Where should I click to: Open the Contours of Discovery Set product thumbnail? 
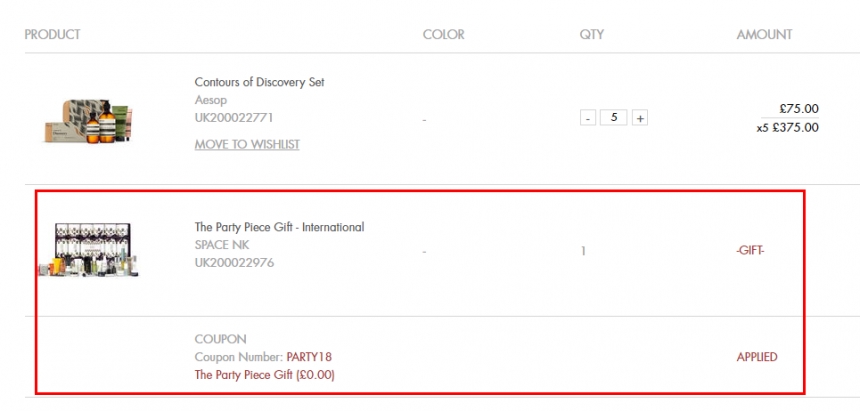tap(88, 119)
